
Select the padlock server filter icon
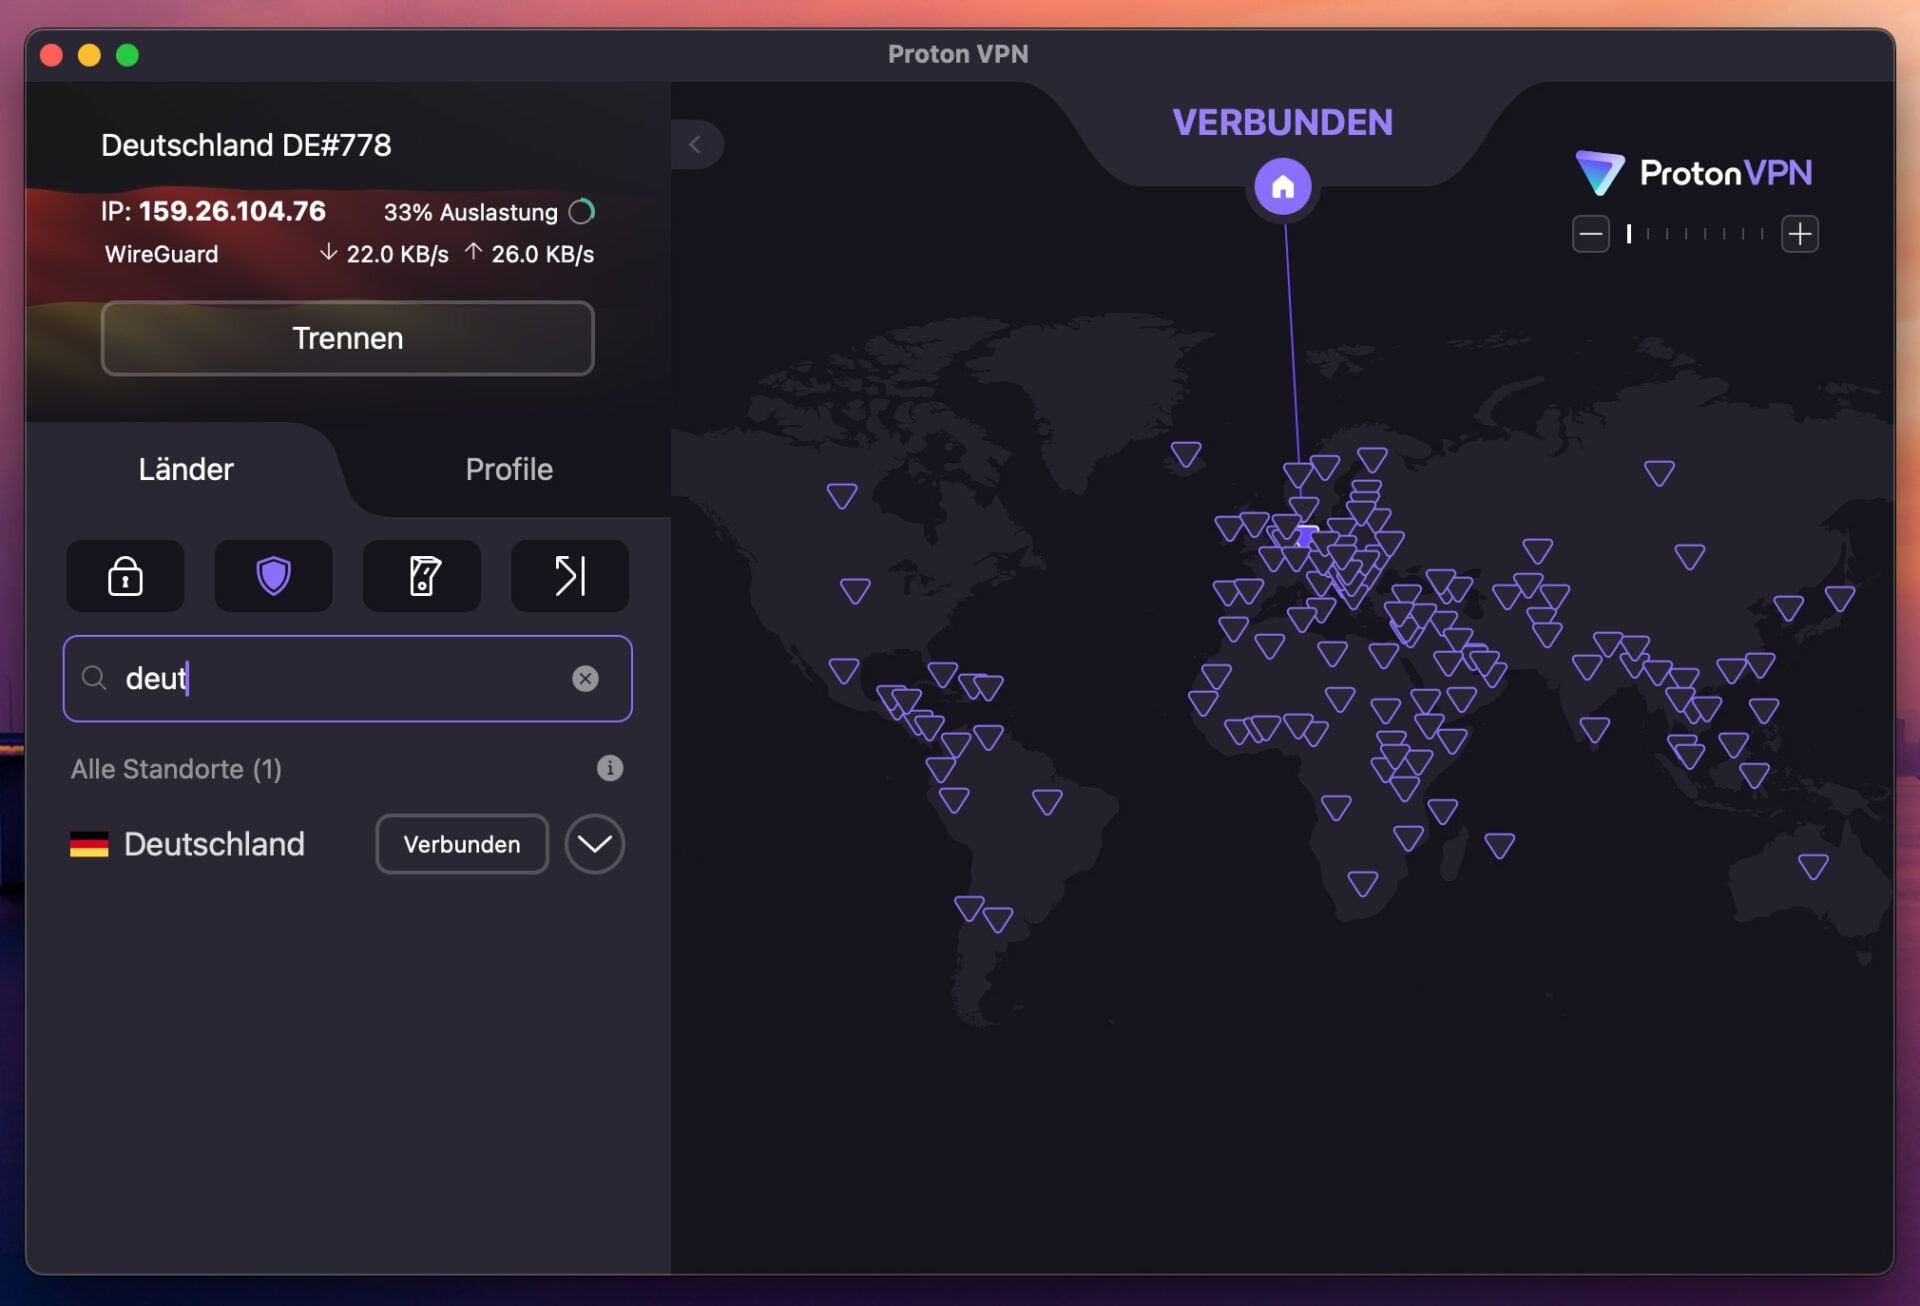point(124,576)
